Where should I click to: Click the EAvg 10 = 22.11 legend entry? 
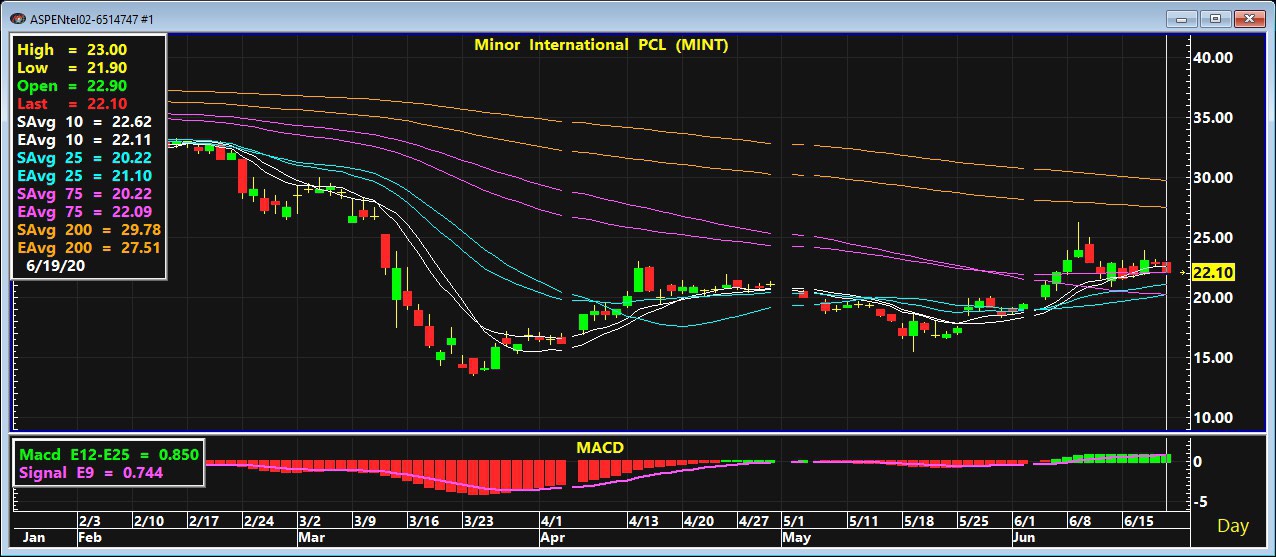[86, 140]
